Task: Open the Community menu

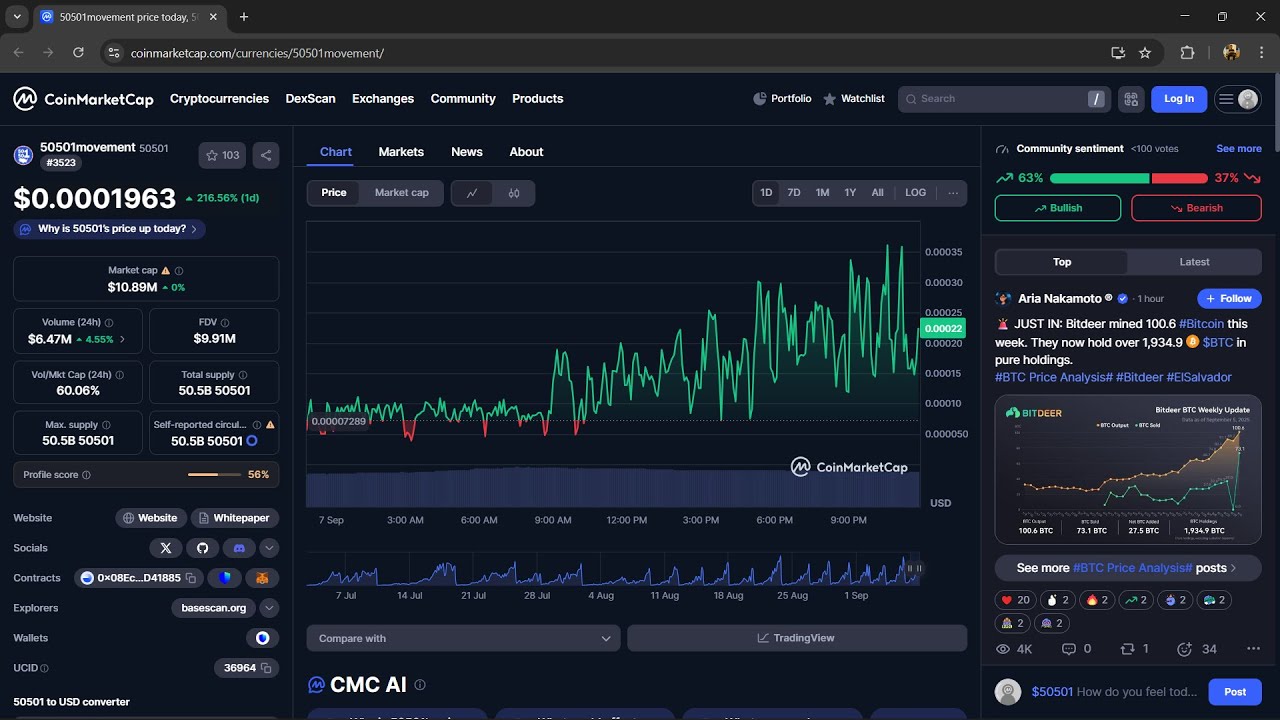Action: pyautogui.click(x=463, y=99)
